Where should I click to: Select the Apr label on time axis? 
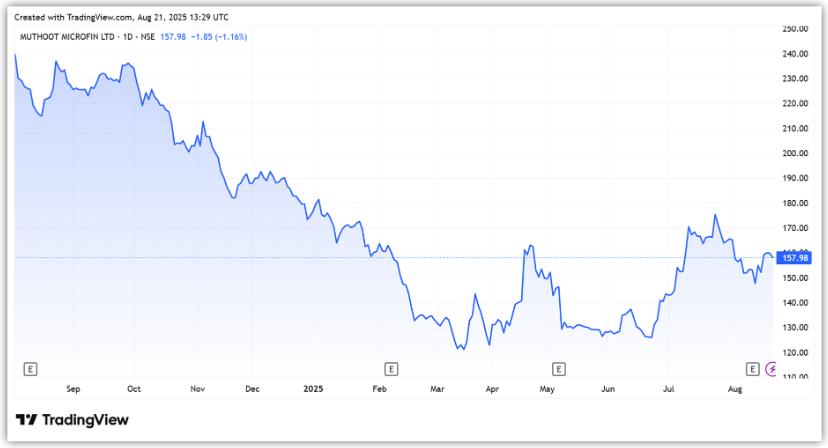click(x=491, y=387)
